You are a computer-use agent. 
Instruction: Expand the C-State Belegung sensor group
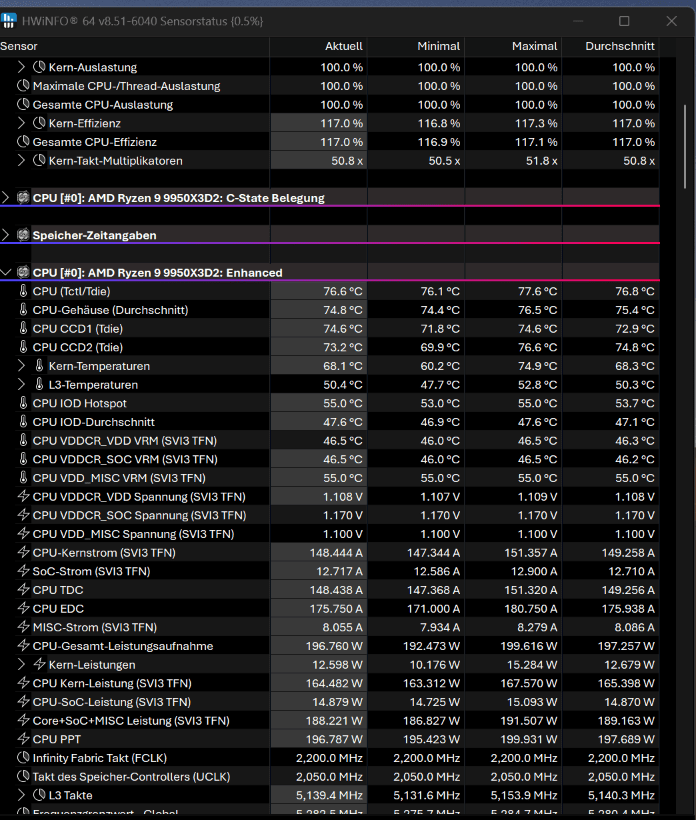(x=5, y=198)
